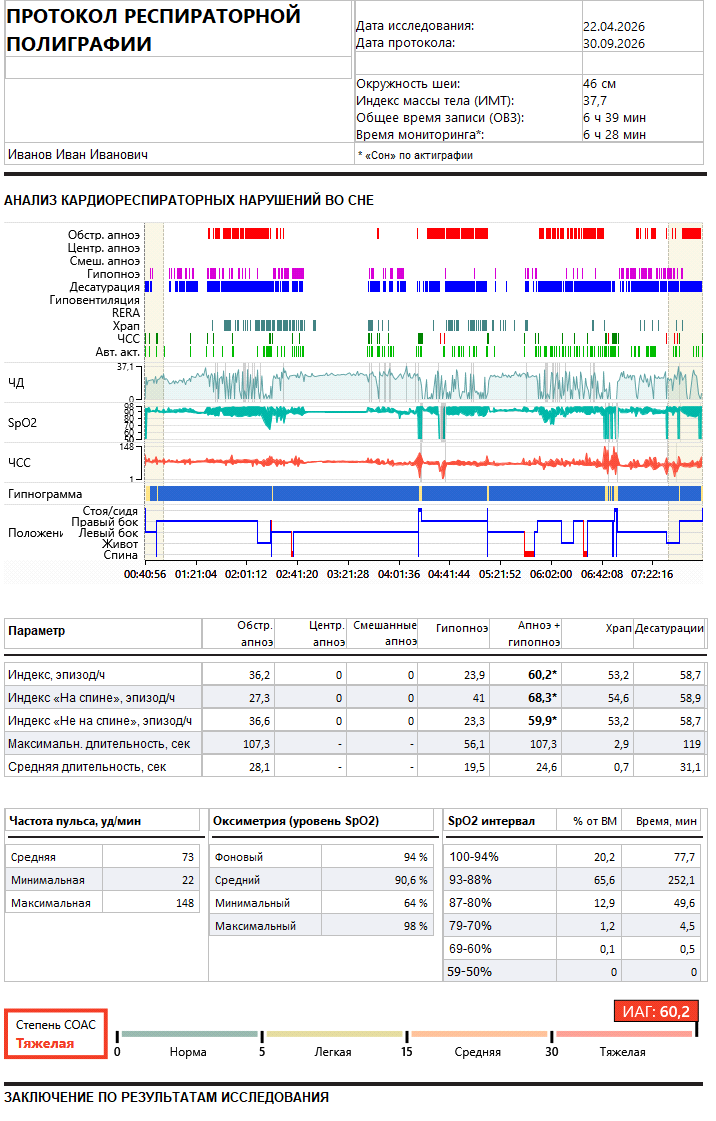Click the Храп event row label

tap(126, 325)
